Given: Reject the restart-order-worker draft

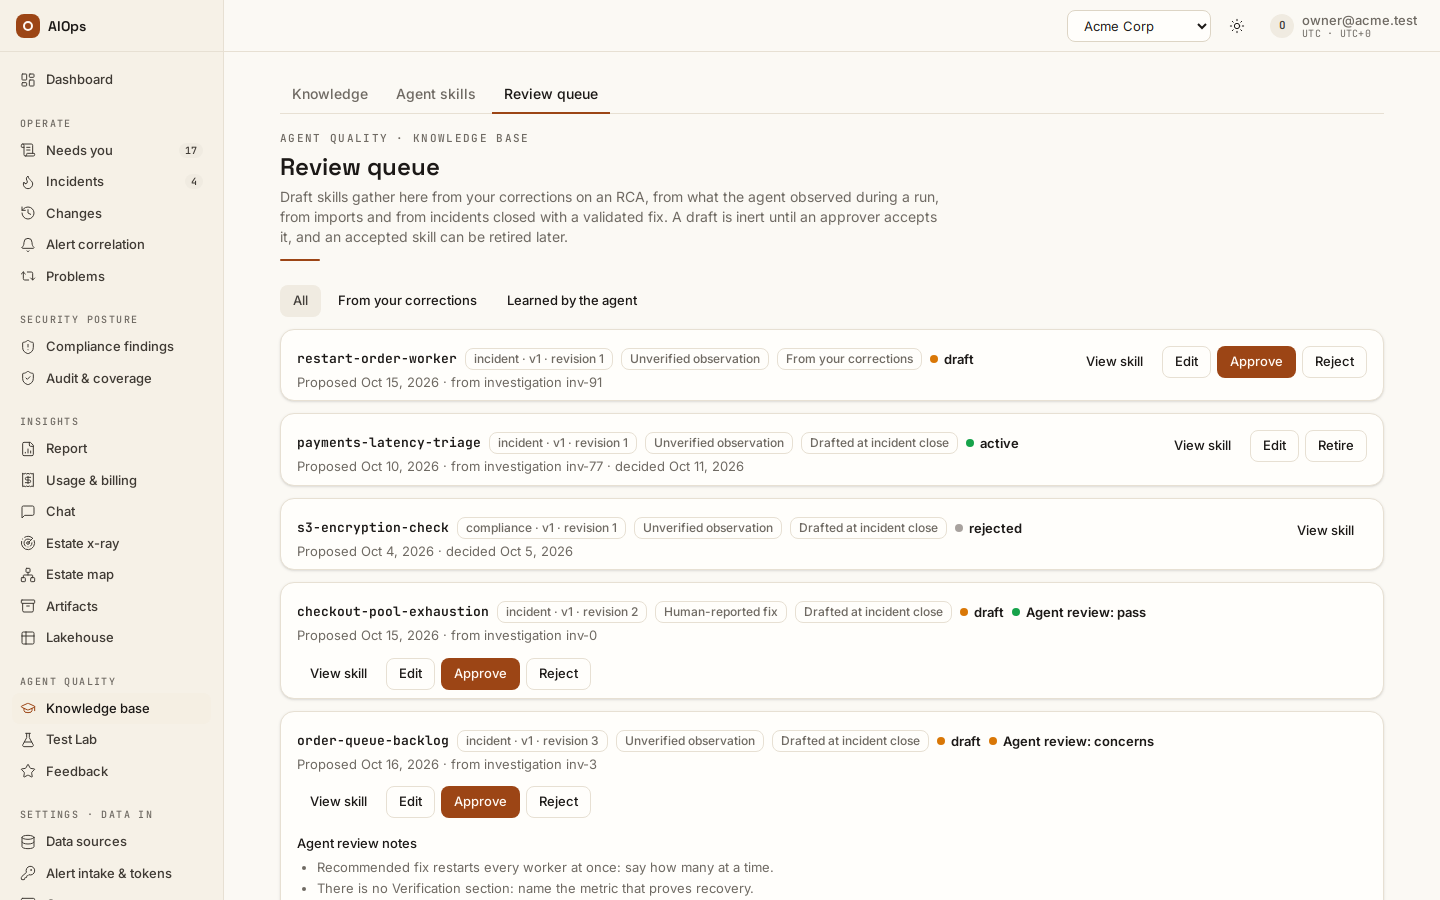Looking at the screenshot, I should pyautogui.click(x=1334, y=362).
